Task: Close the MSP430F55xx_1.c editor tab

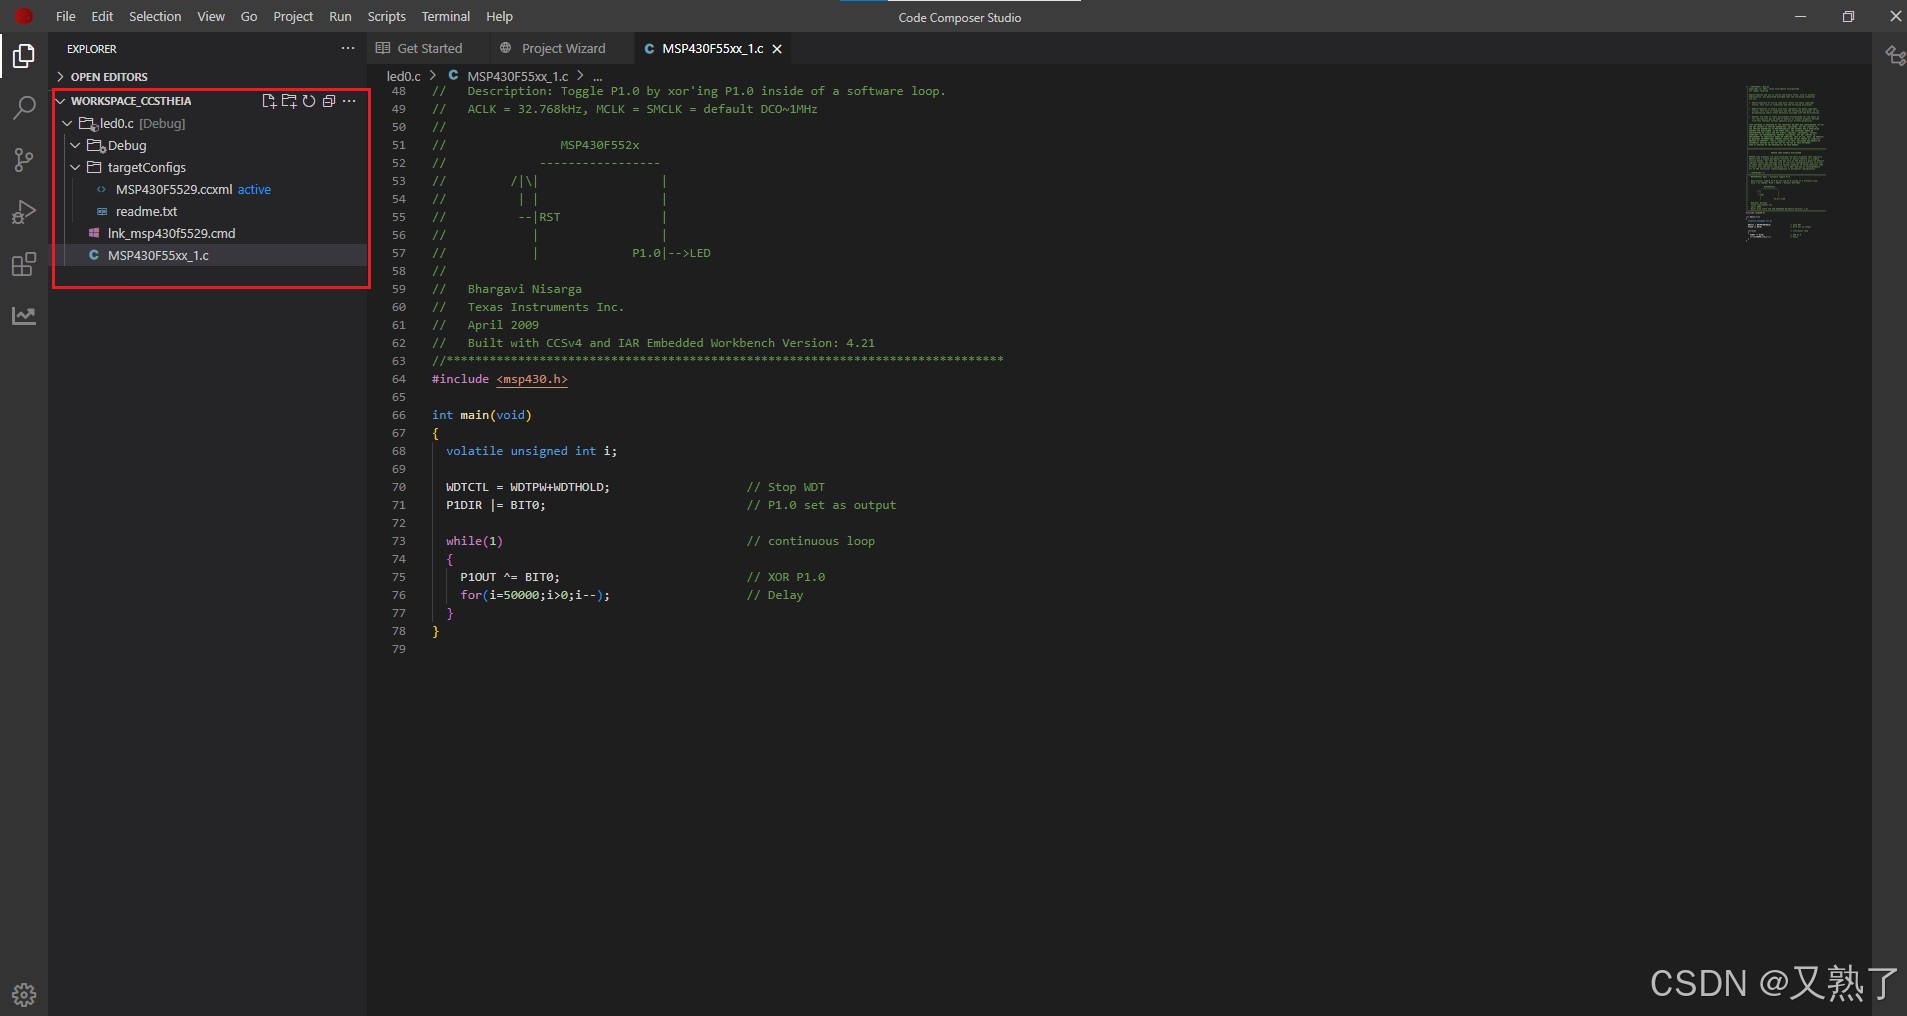Action: [x=777, y=48]
